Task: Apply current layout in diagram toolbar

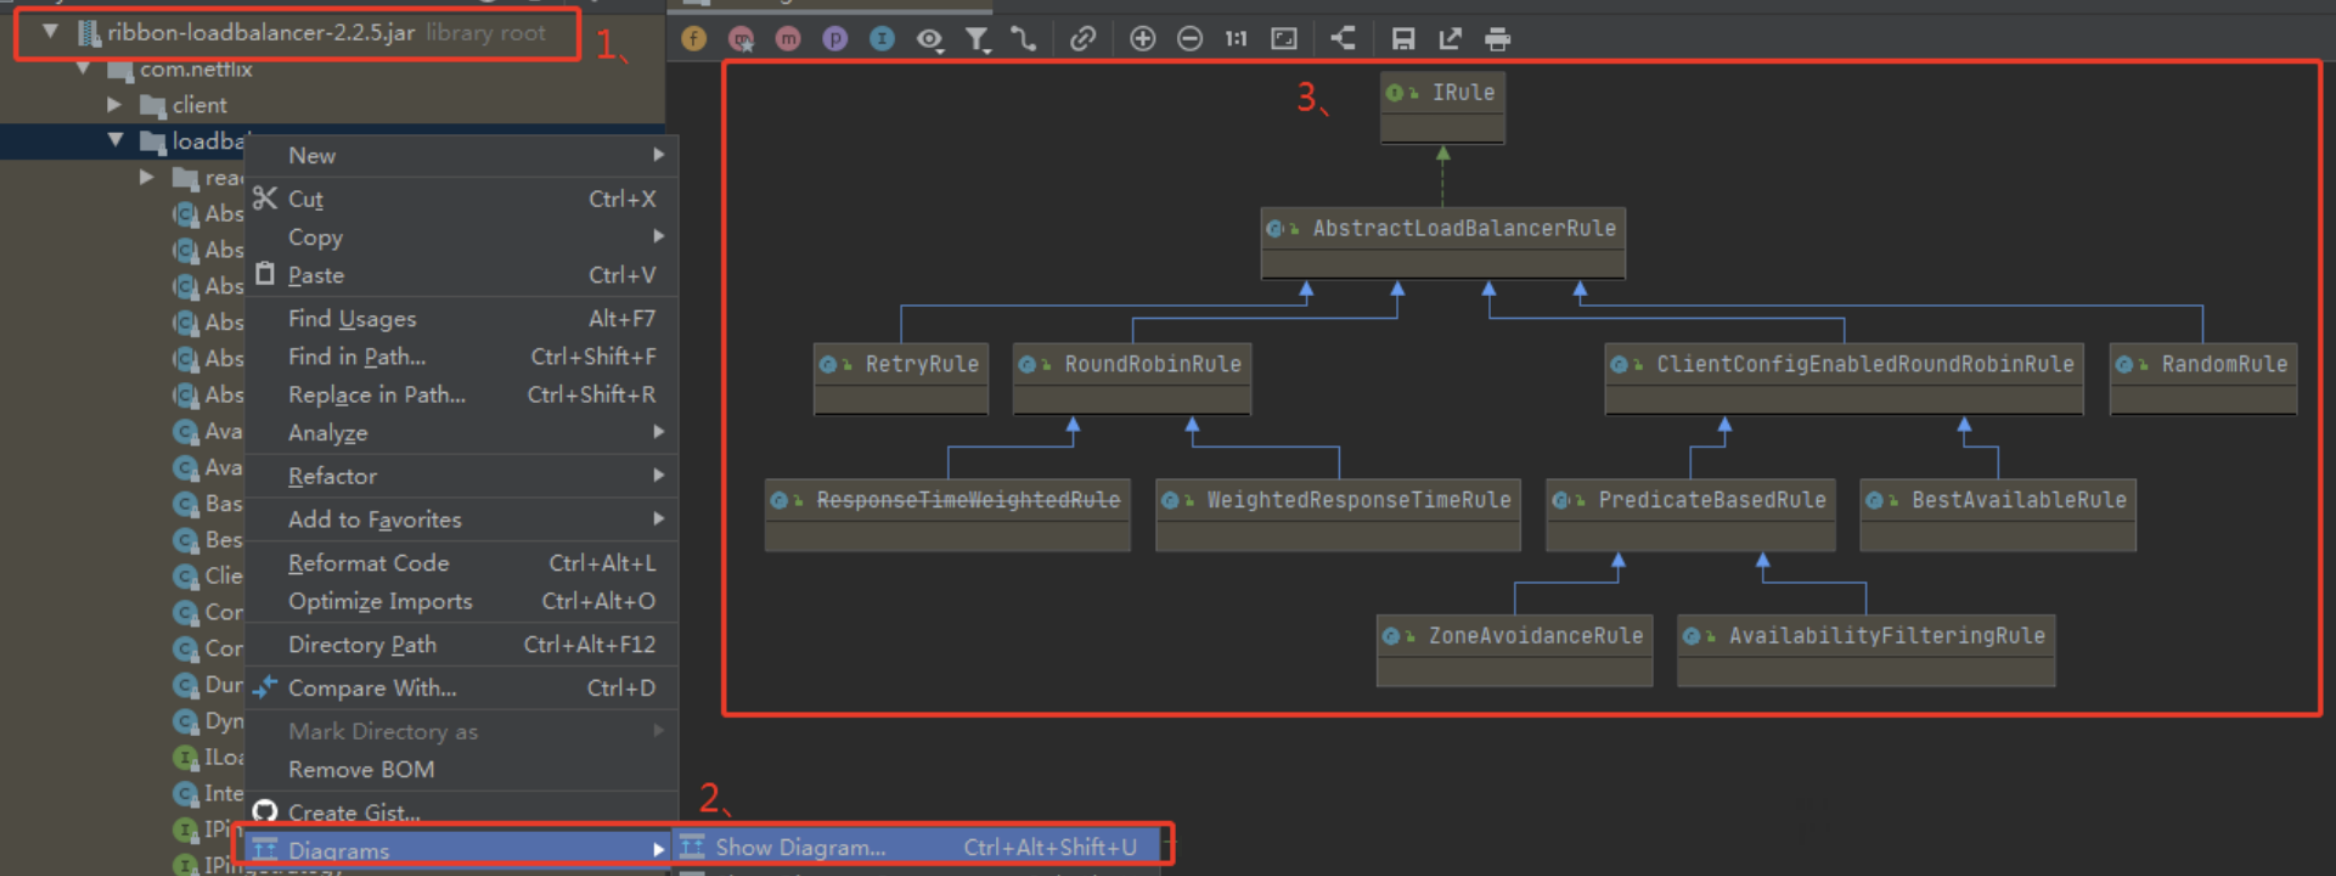Action: point(1343,39)
